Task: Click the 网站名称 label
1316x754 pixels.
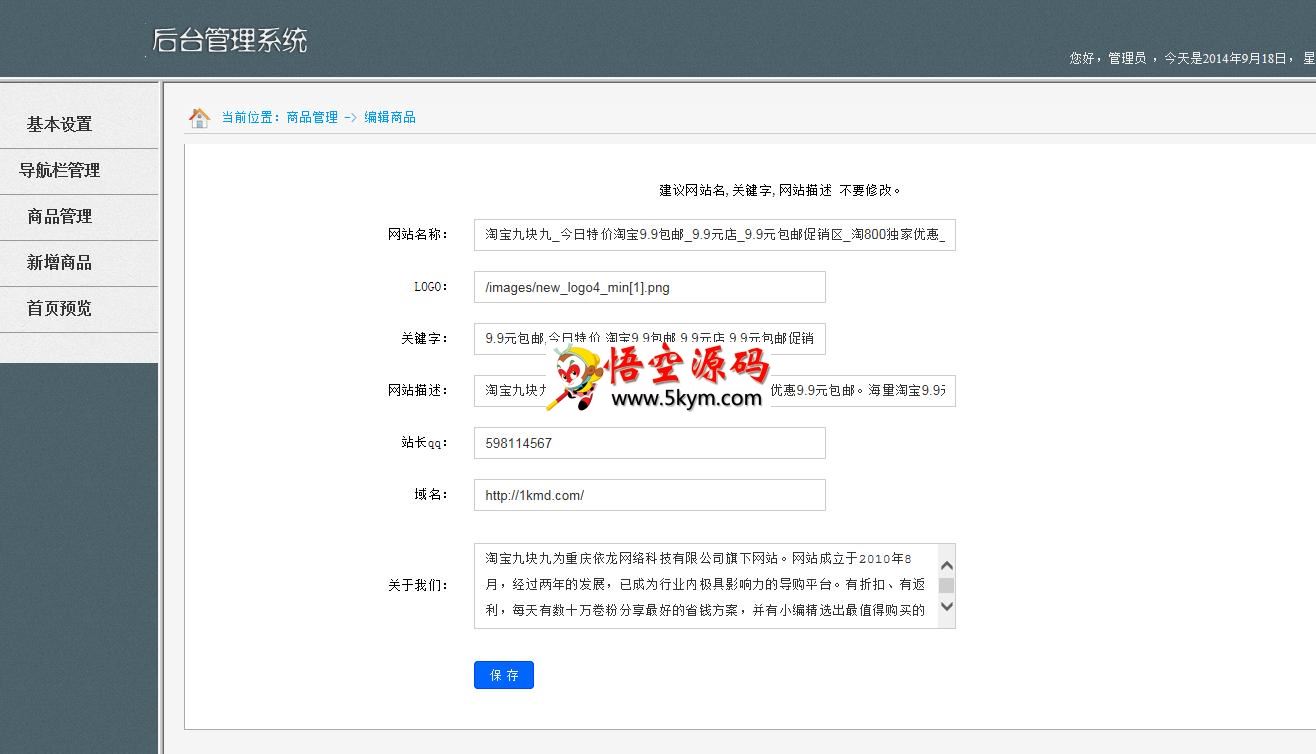Action: coord(418,235)
